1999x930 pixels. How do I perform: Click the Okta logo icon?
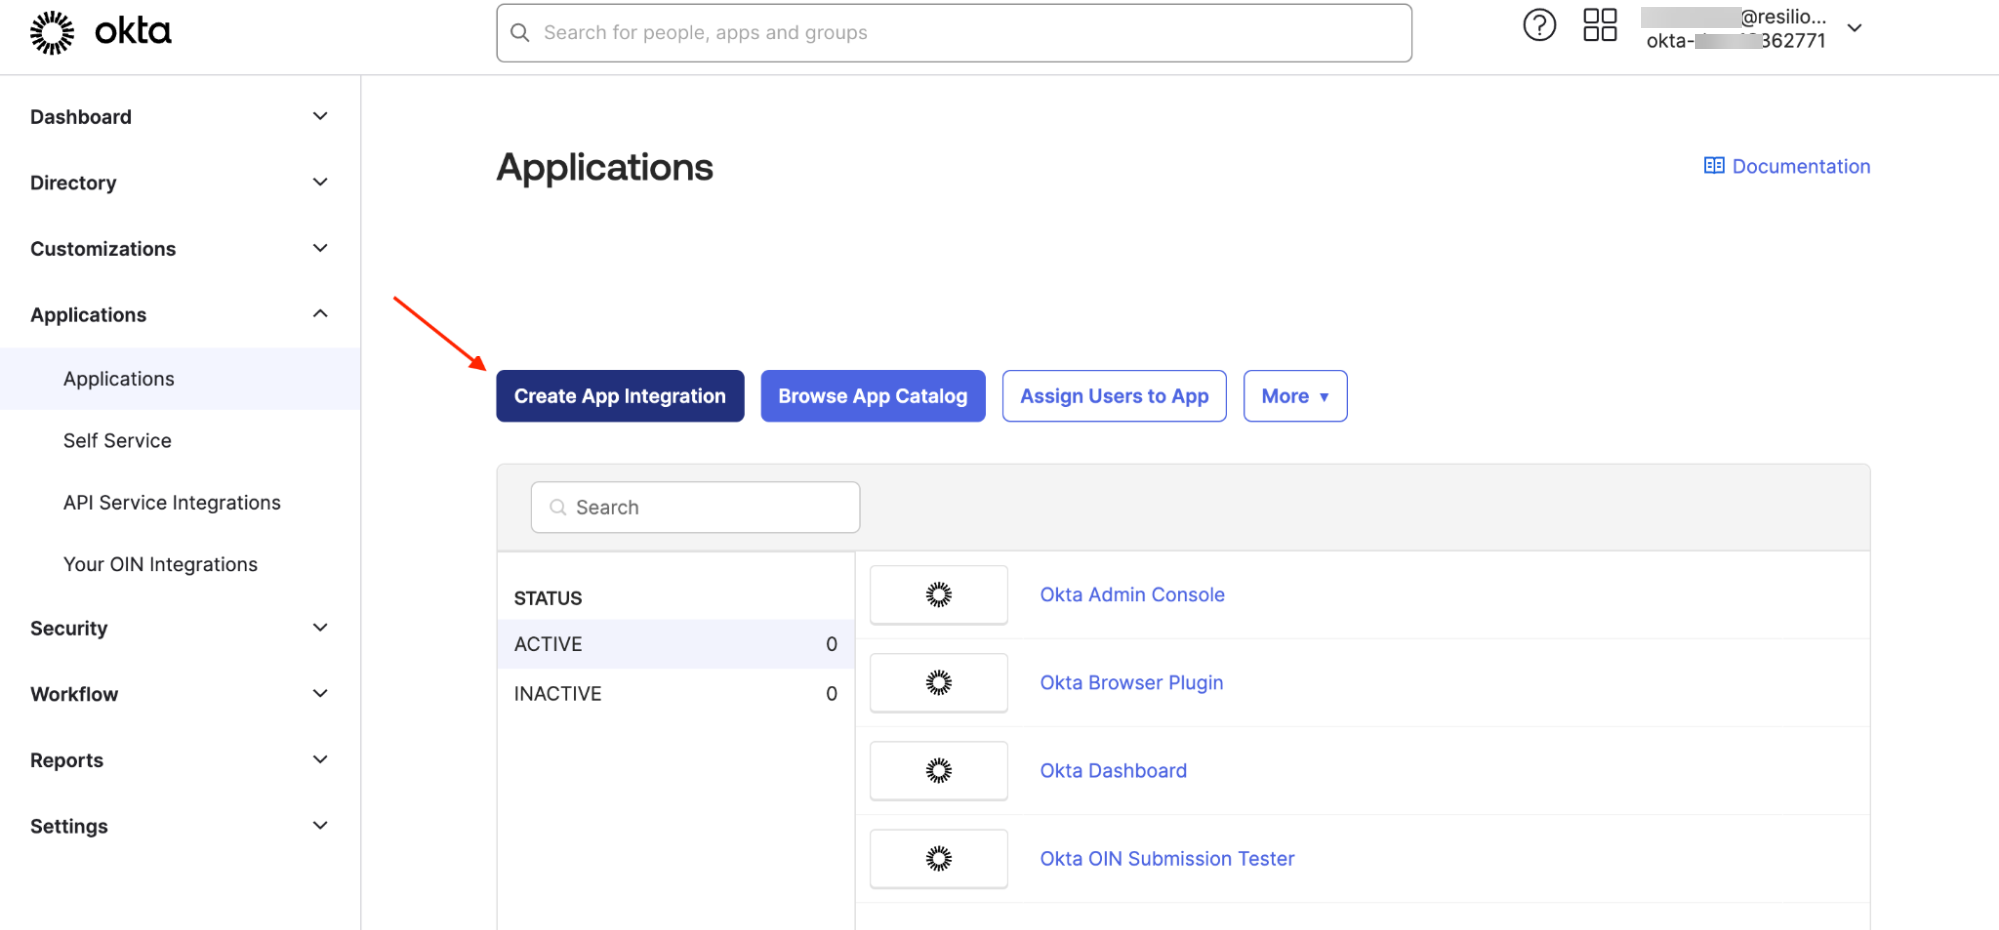click(52, 33)
